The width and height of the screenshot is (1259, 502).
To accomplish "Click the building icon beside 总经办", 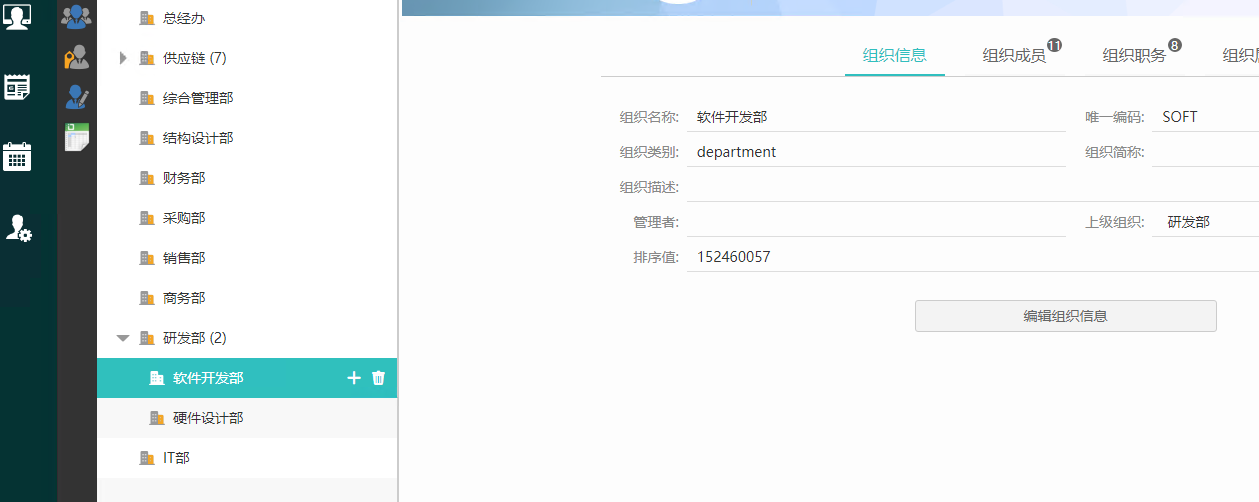I will [147, 18].
